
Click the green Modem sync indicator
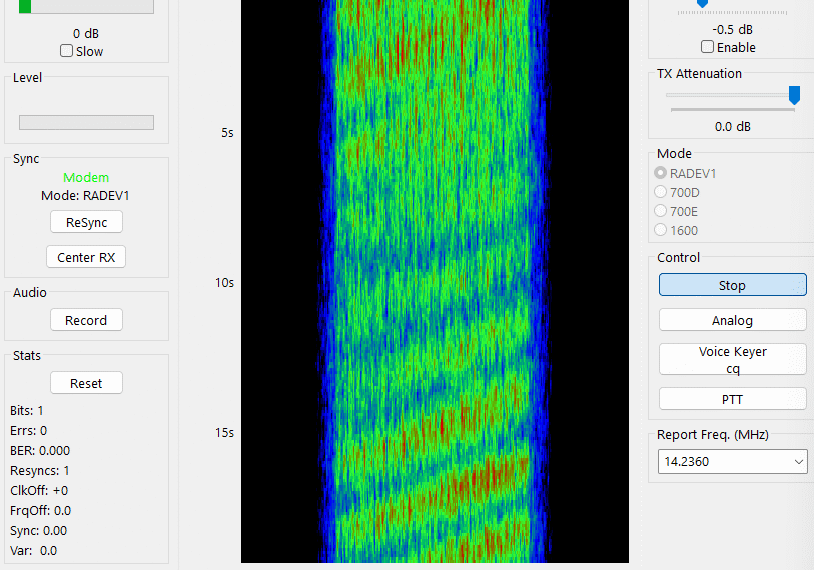[x=86, y=178]
